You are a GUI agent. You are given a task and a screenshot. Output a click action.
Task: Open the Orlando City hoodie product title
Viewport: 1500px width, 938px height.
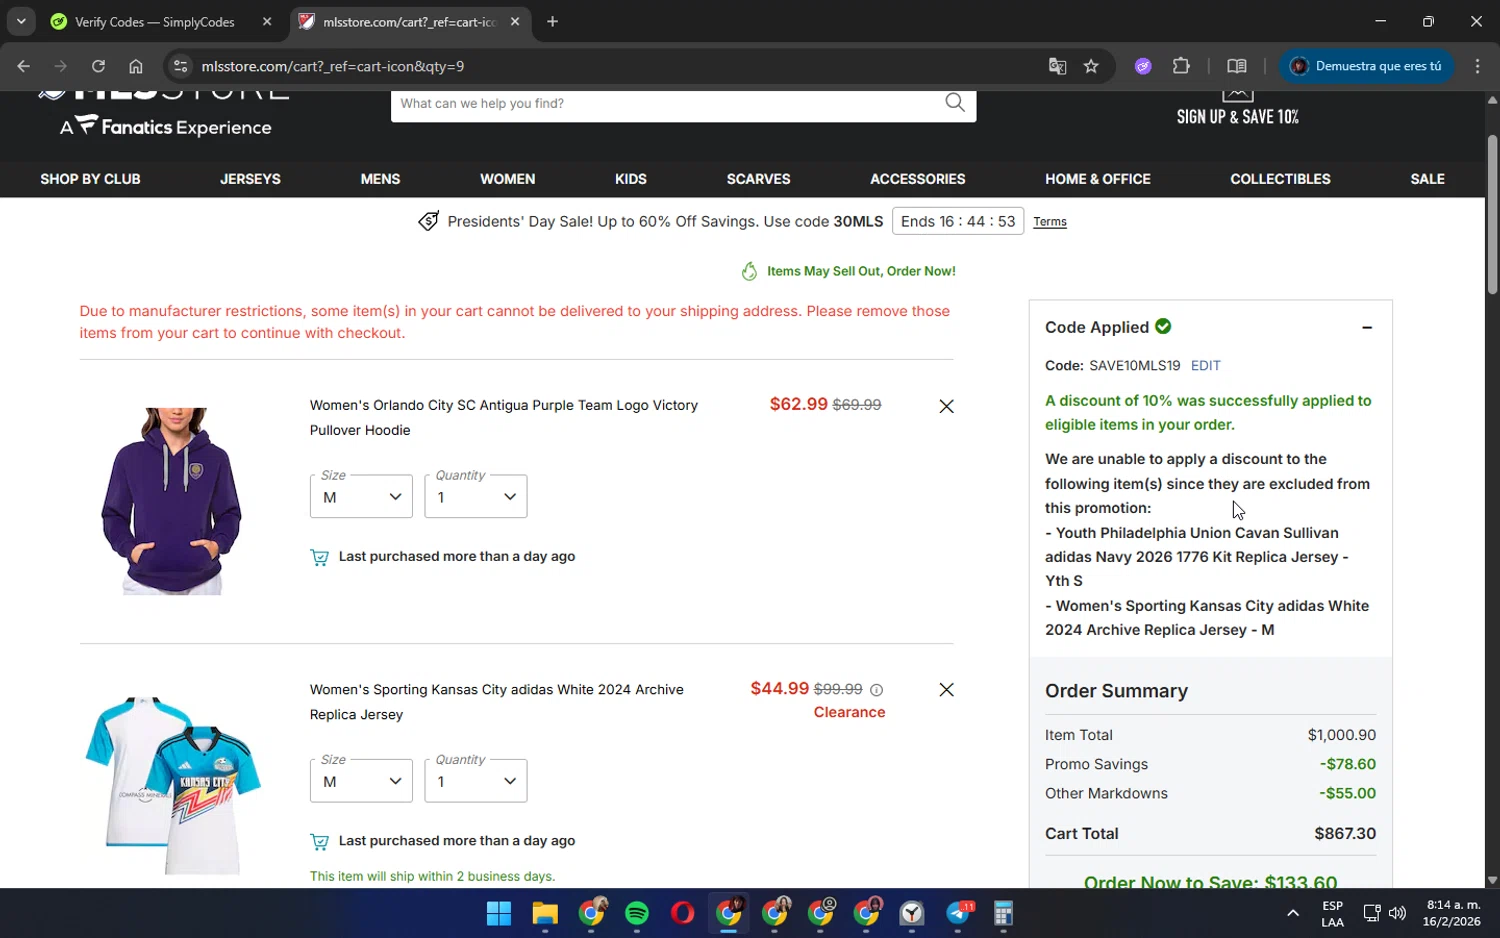pyautogui.click(x=503, y=417)
